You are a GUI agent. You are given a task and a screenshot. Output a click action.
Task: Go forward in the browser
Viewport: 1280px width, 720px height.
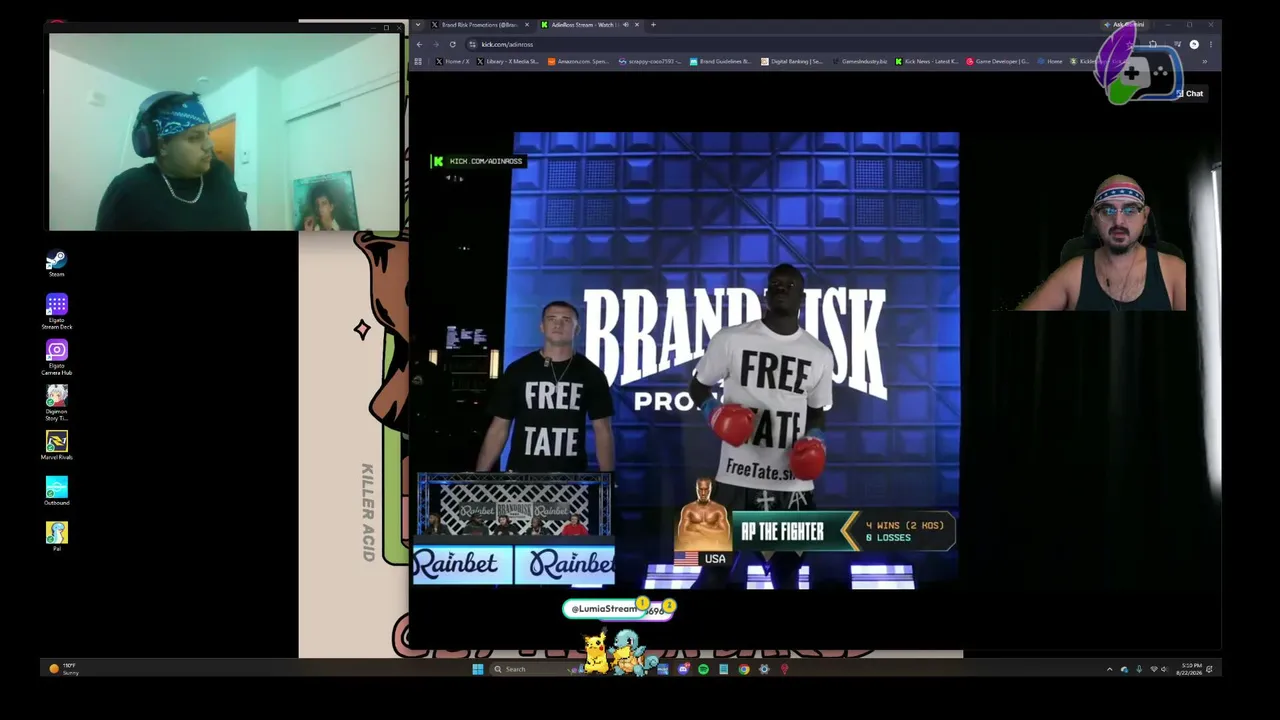pyautogui.click(x=435, y=44)
